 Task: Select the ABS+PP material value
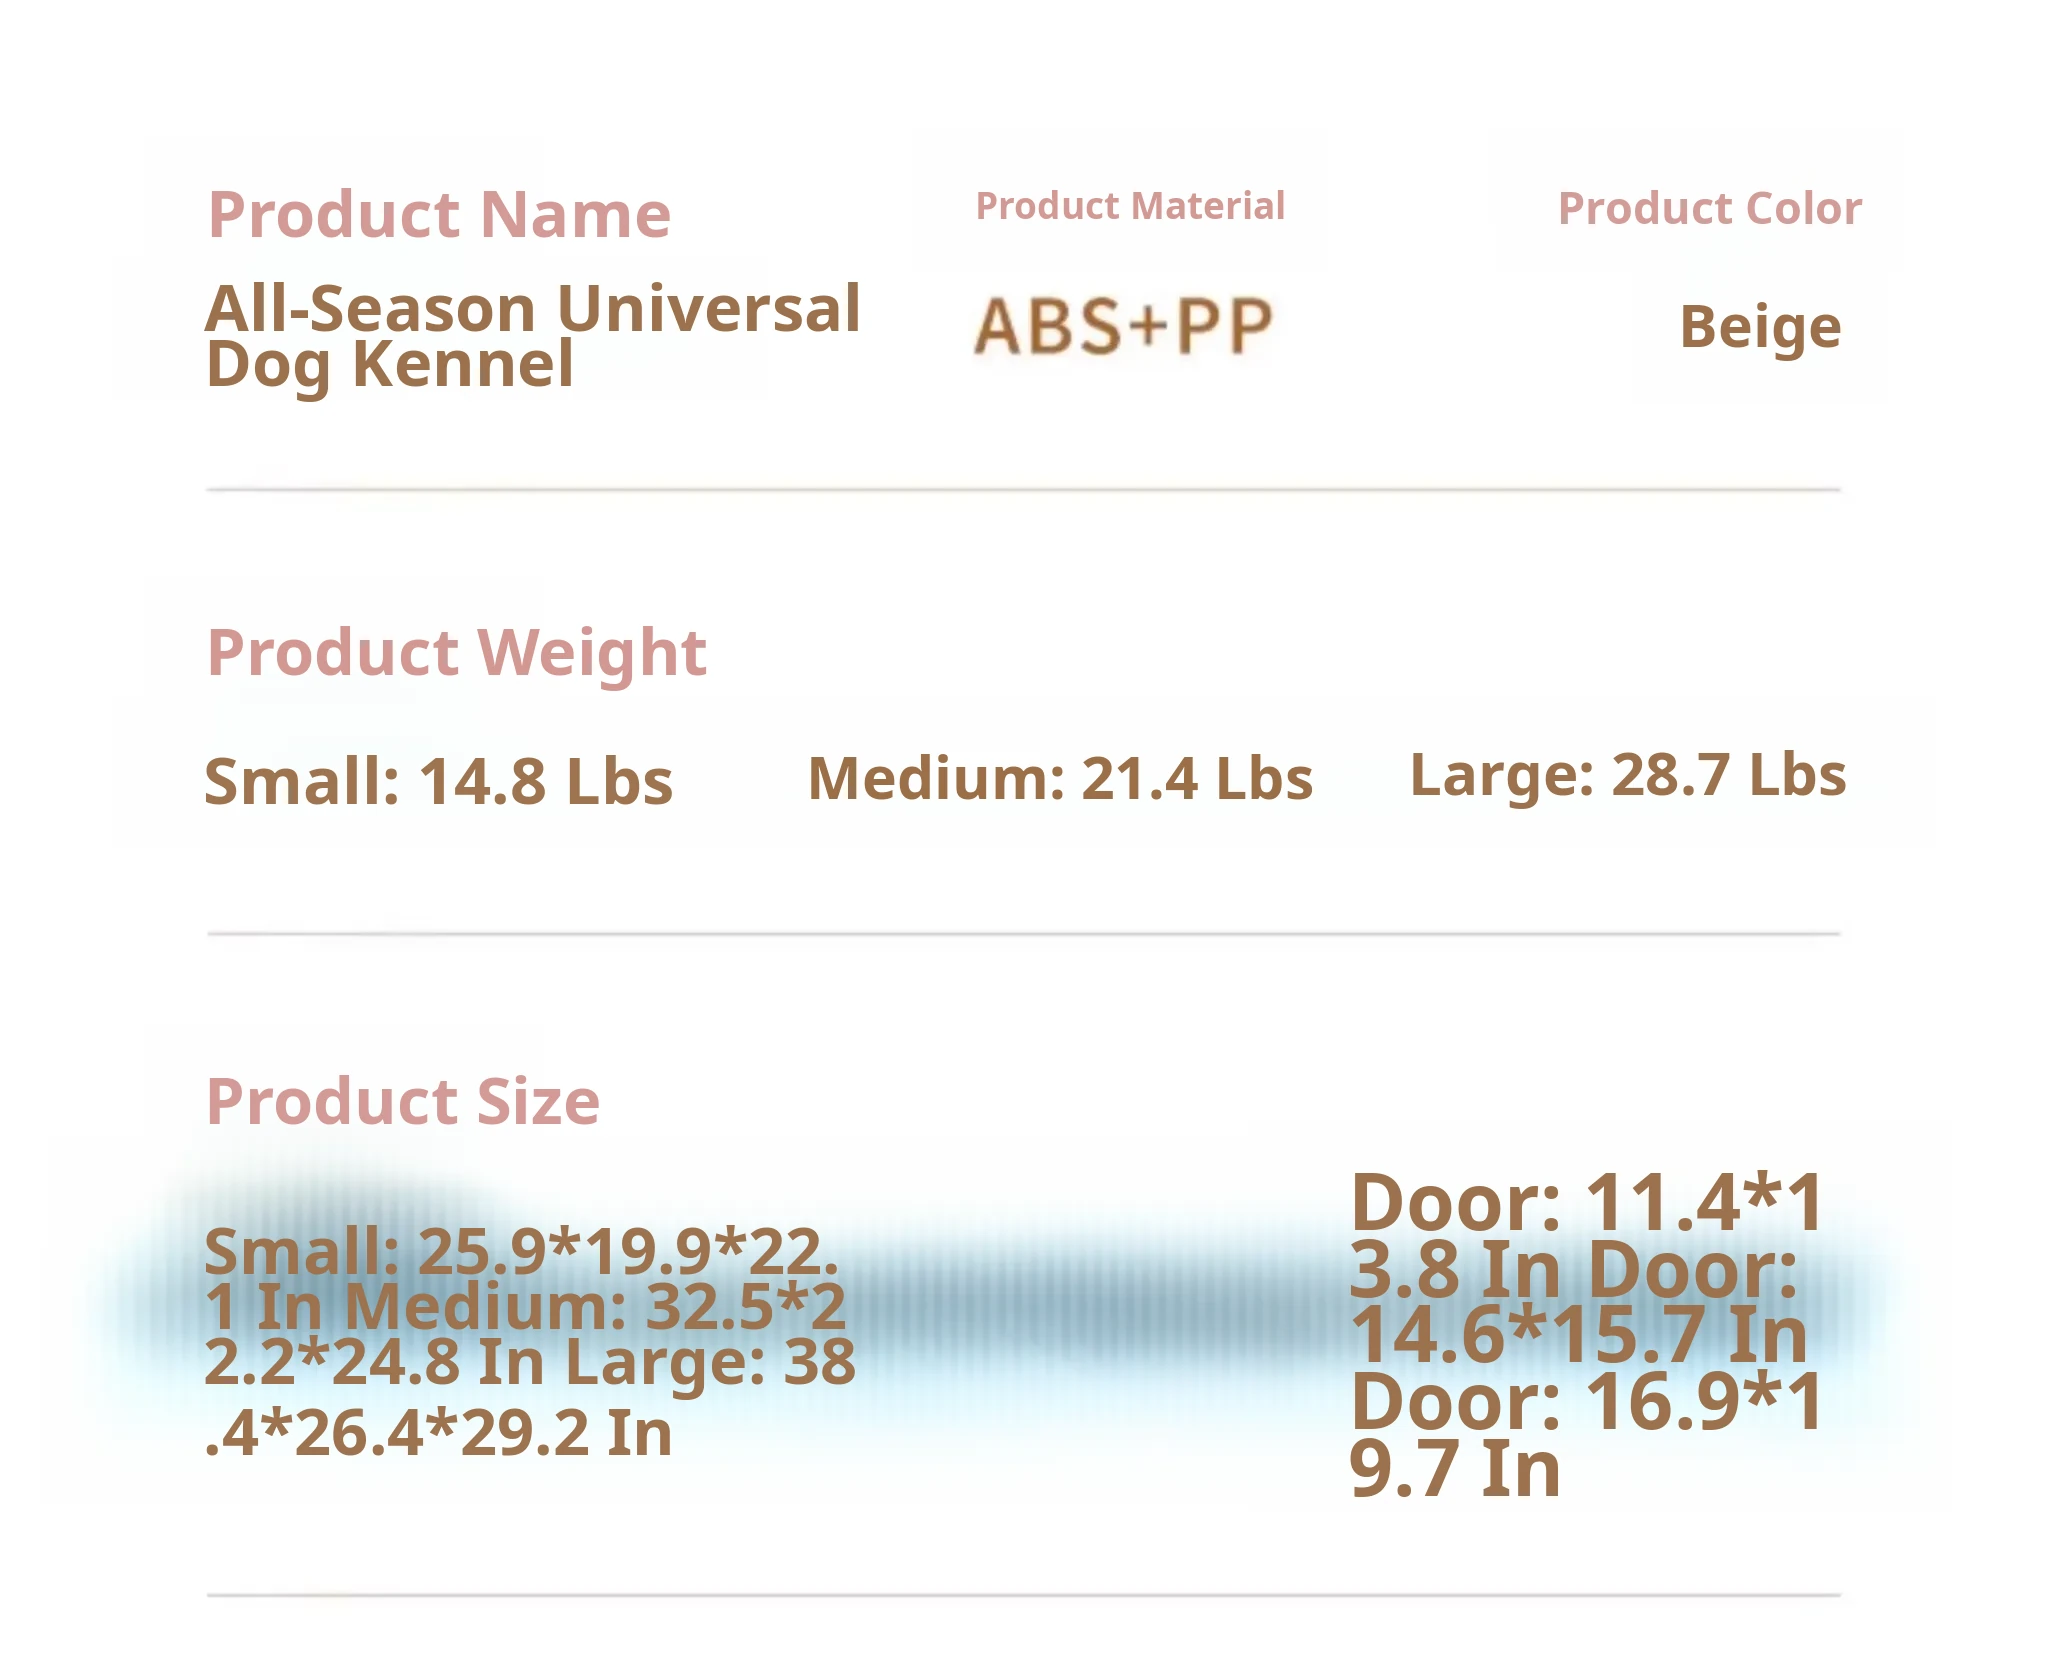point(1123,326)
